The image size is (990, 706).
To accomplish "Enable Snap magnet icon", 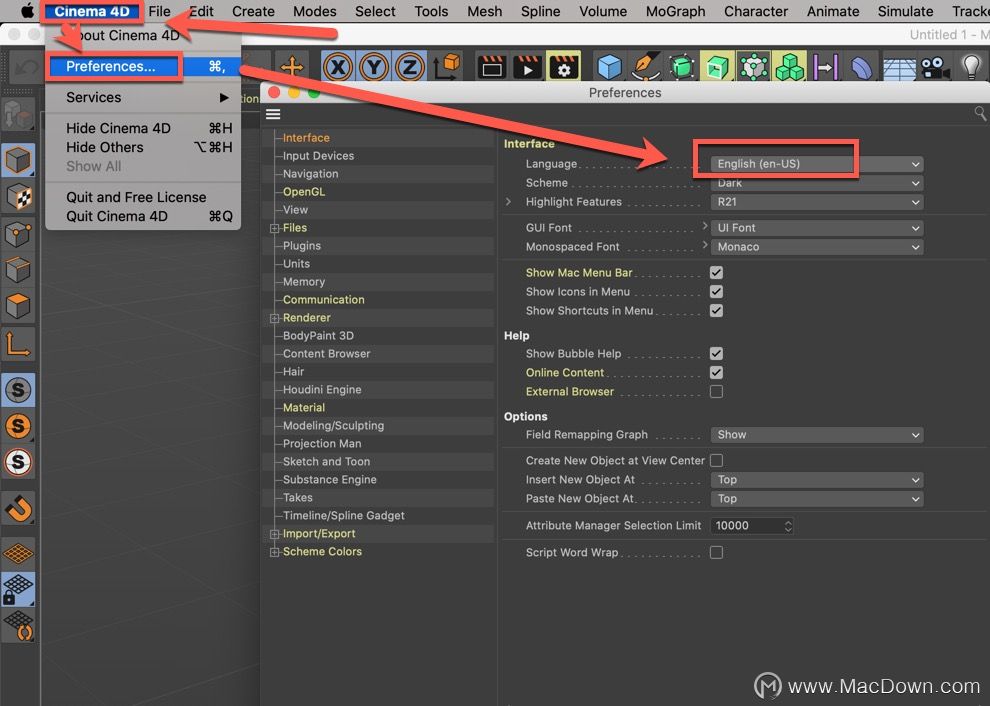I will pyautogui.click(x=18, y=508).
